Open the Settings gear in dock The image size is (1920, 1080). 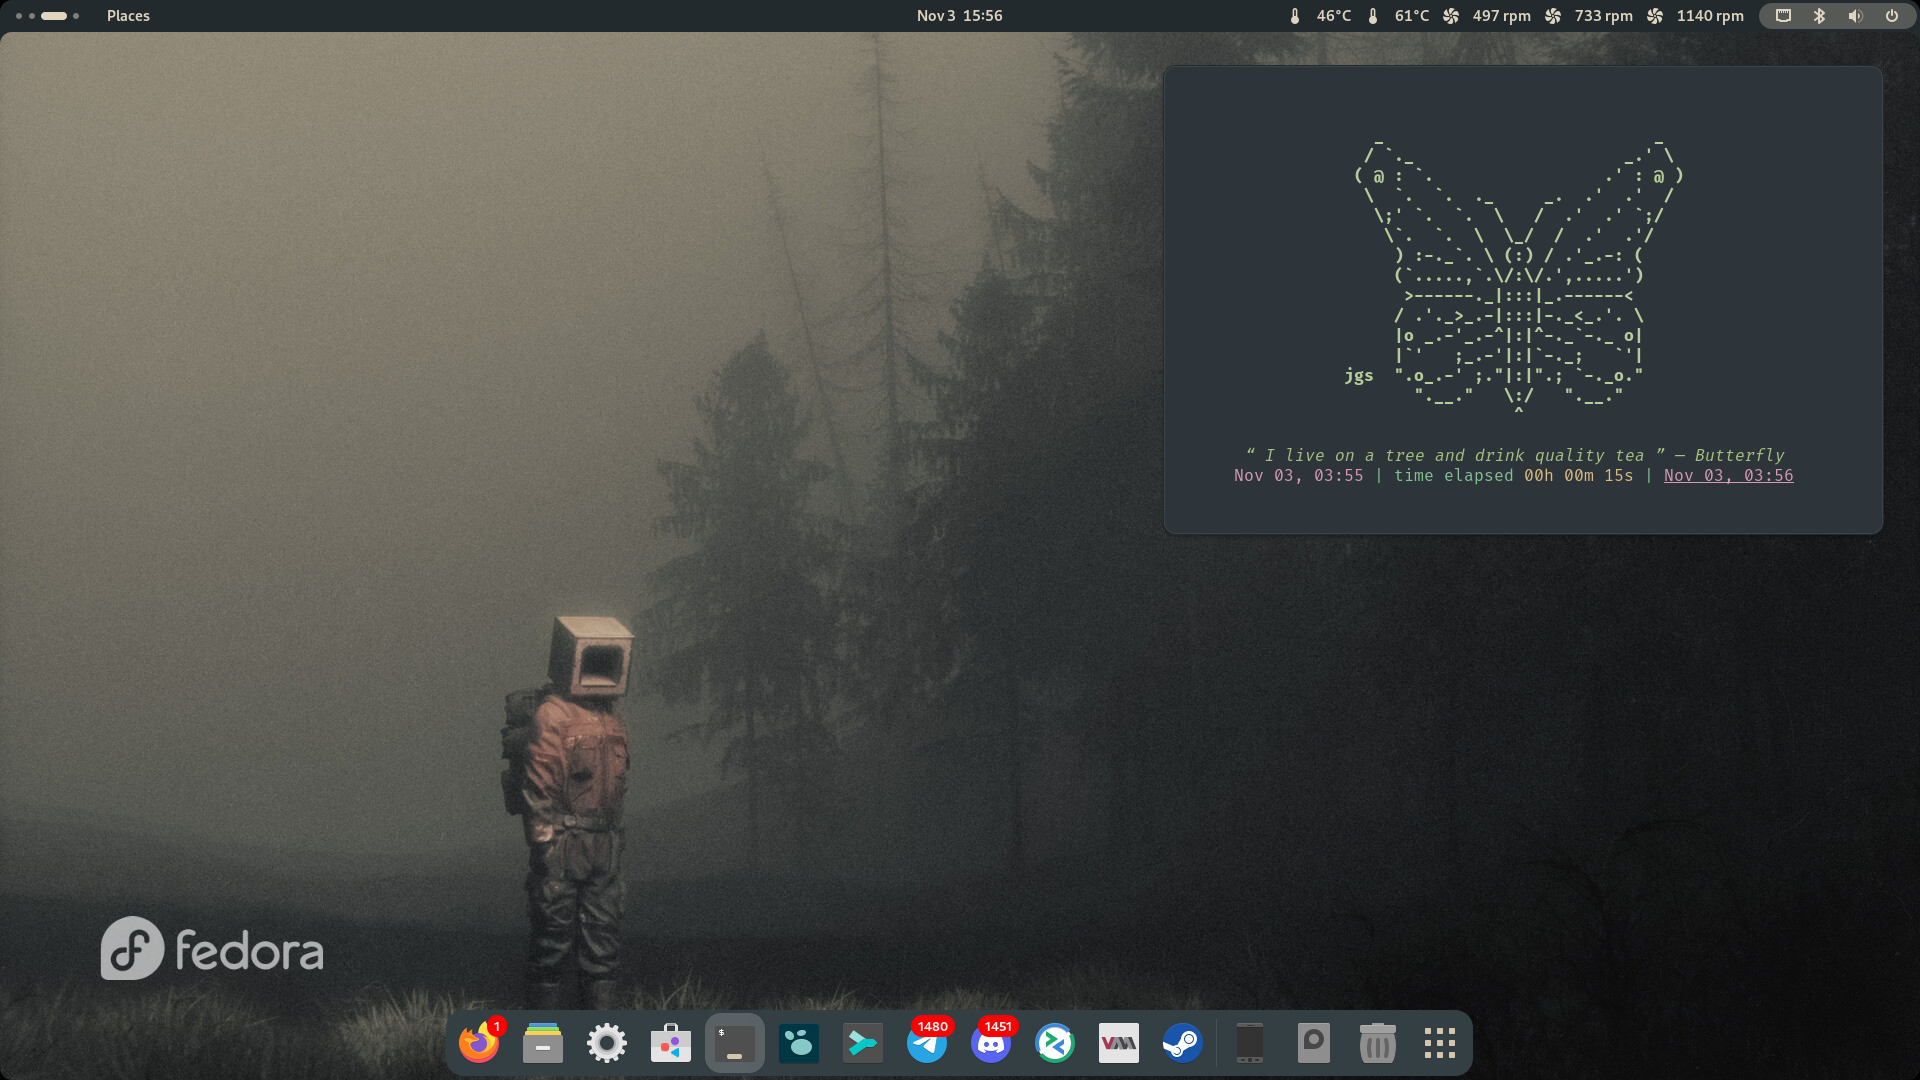607,1044
